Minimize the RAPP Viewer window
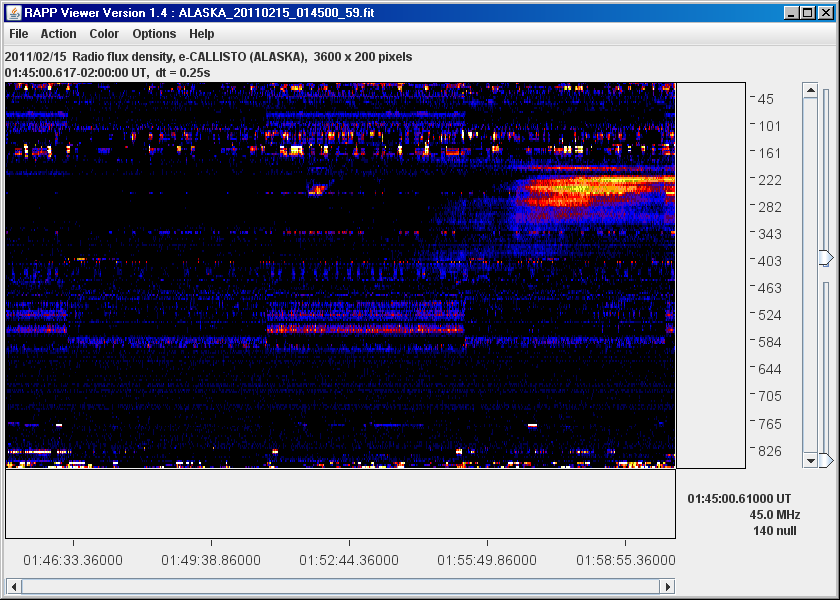840x600 pixels. click(x=792, y=13)
